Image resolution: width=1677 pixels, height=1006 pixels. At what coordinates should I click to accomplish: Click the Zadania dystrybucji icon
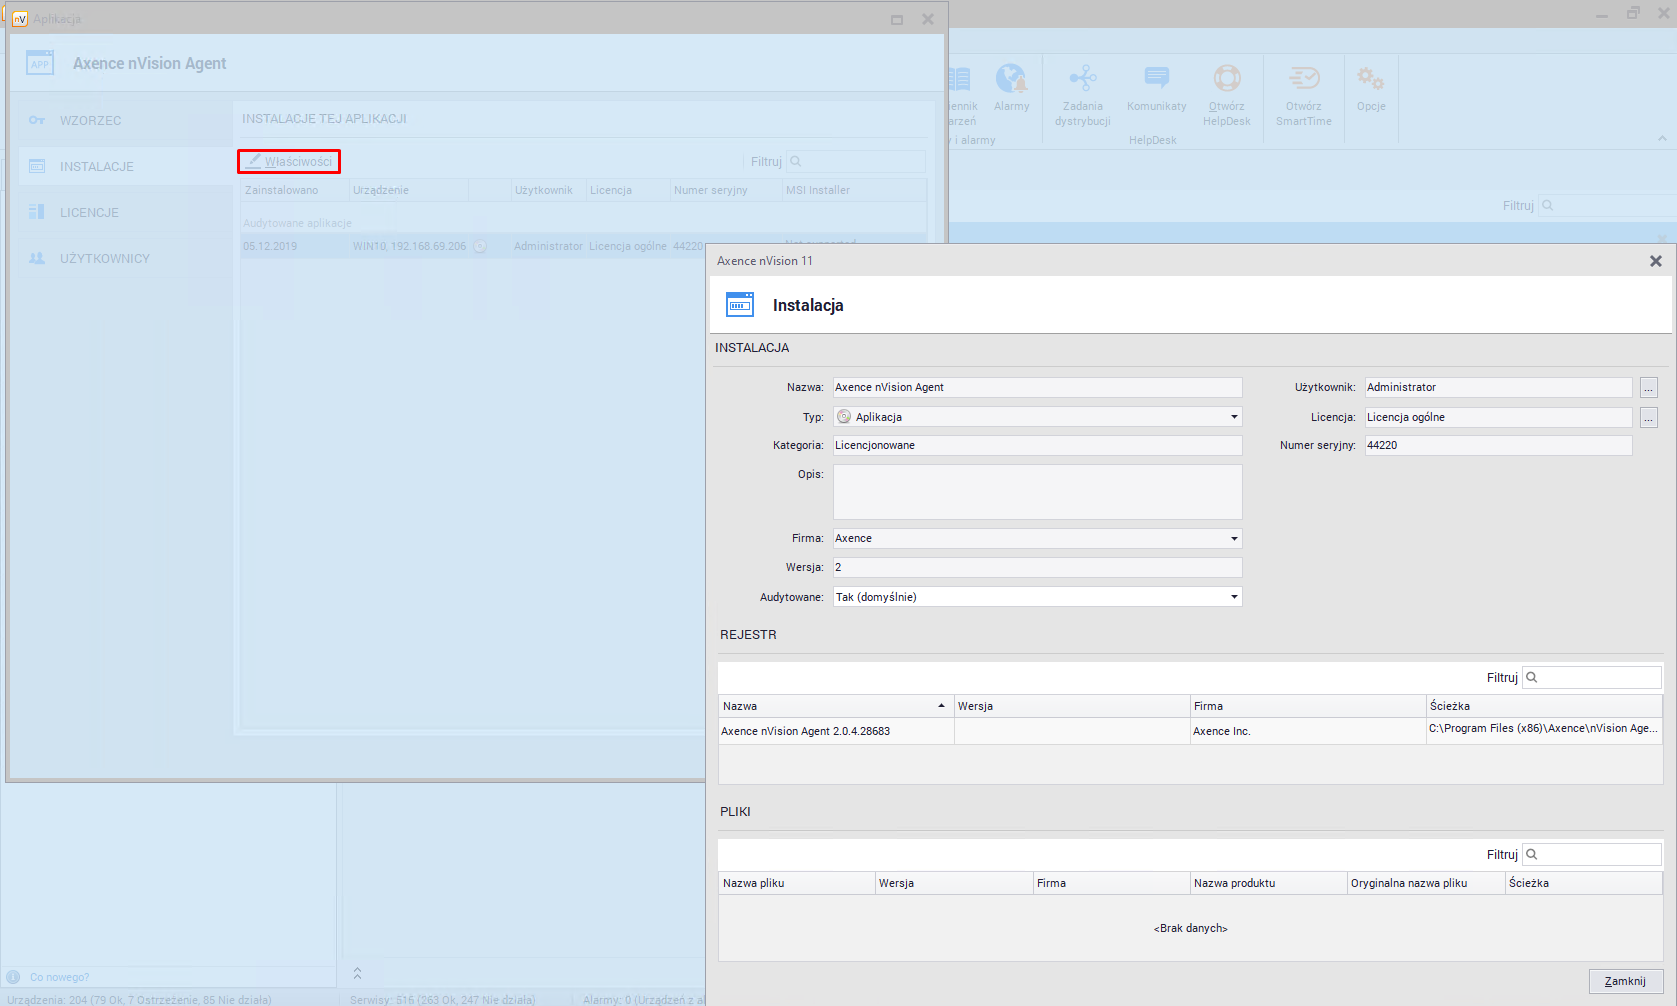1082,80
